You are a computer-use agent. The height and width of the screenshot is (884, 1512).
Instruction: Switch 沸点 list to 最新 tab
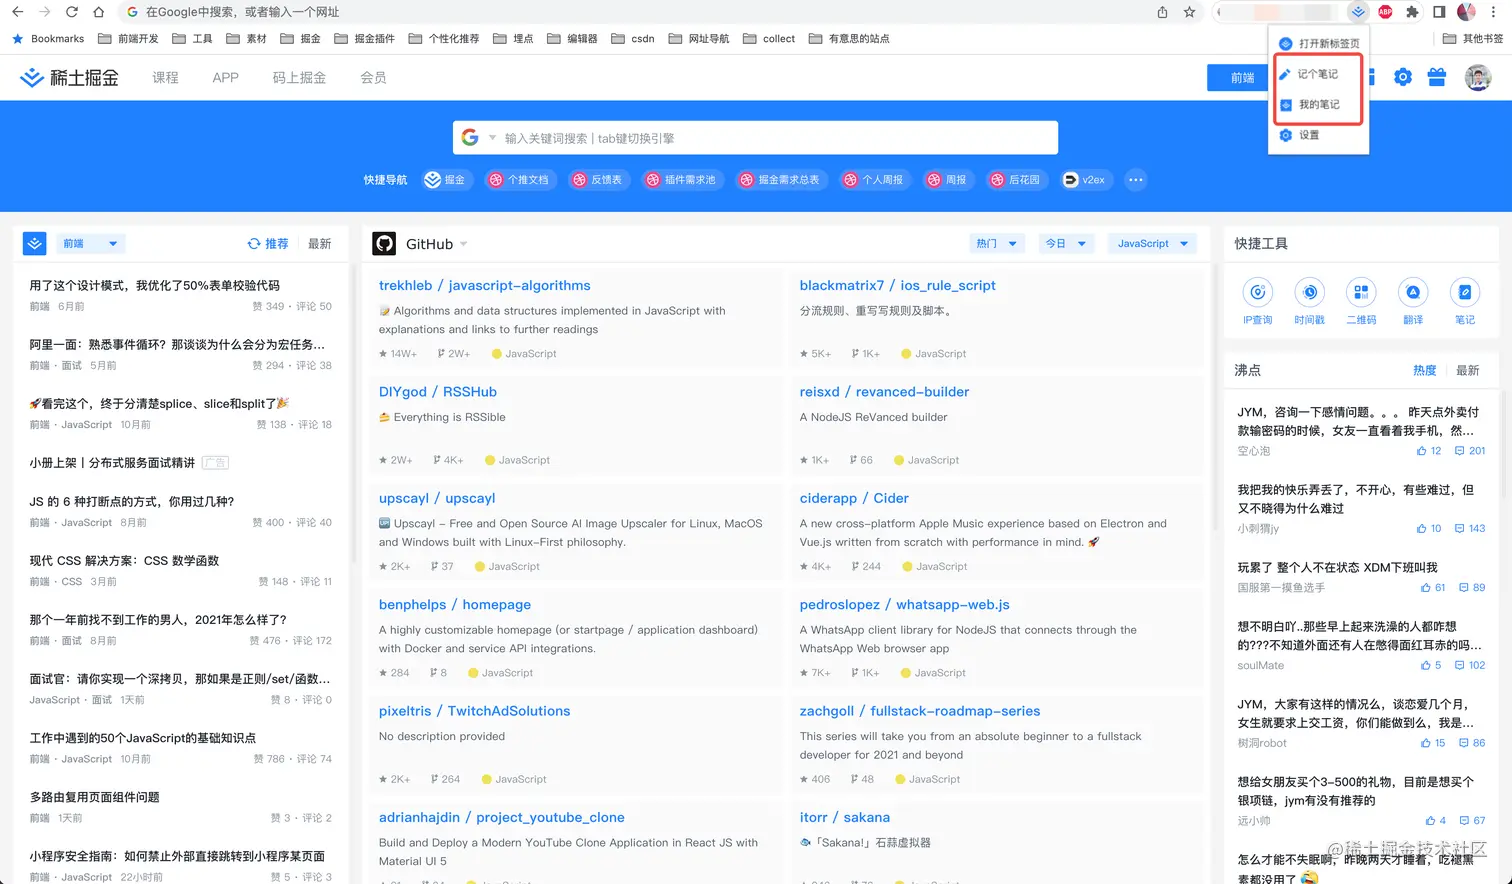coord(1467,370)
